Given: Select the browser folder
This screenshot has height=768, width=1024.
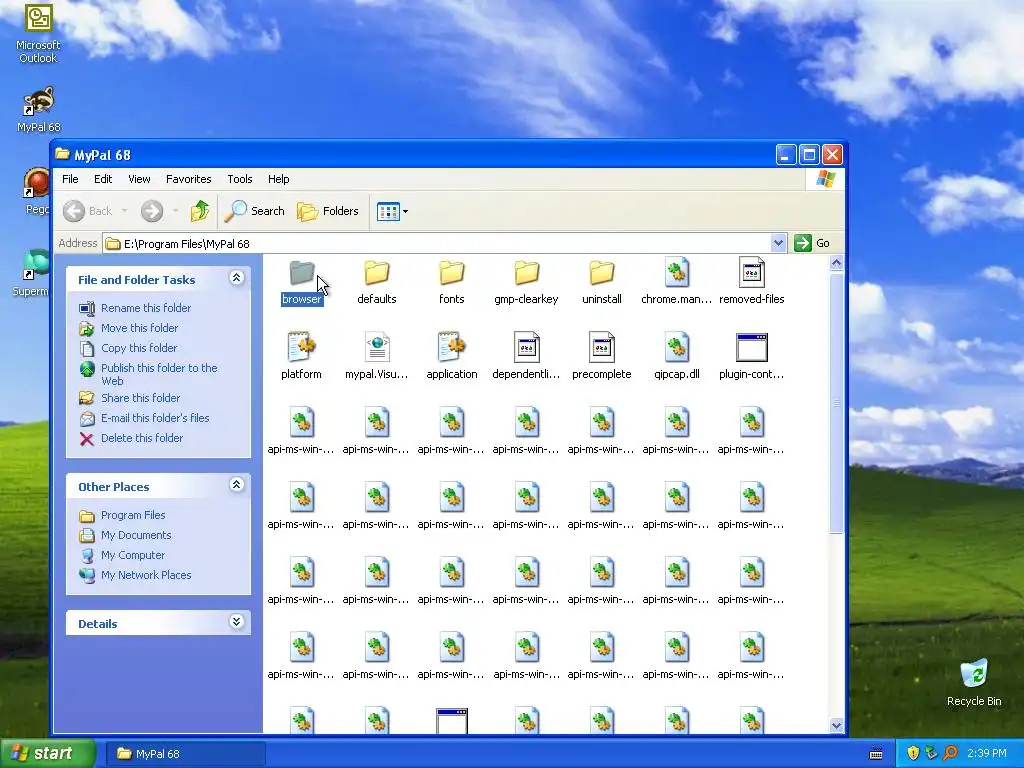Looking at the screenshot, I should coord(302,282).
